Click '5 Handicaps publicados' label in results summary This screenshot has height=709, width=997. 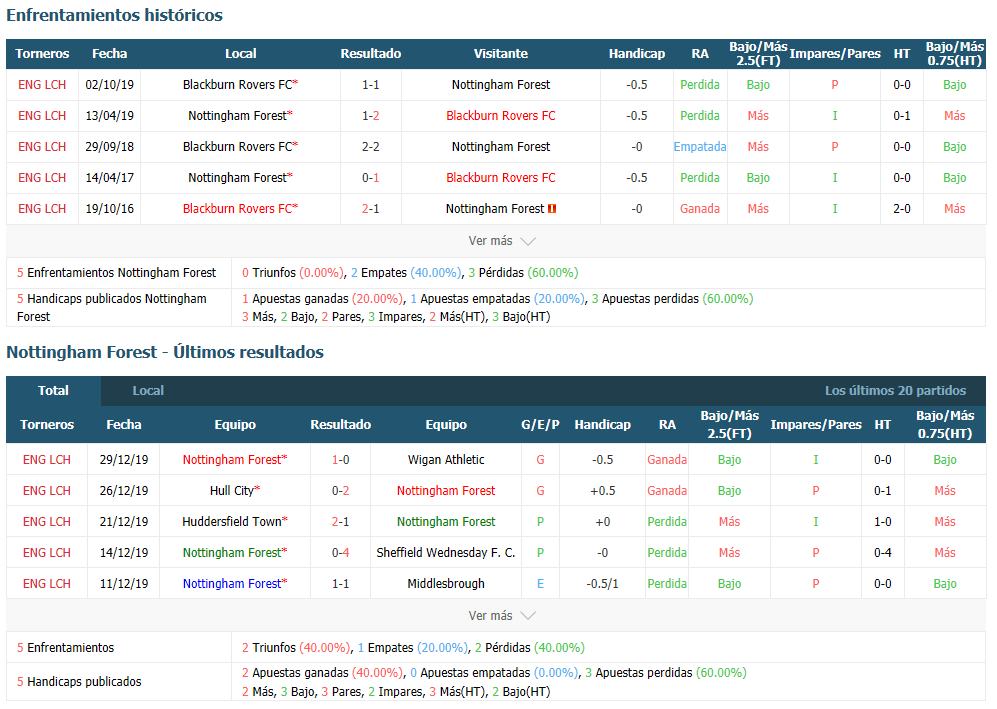coord(79,682)
